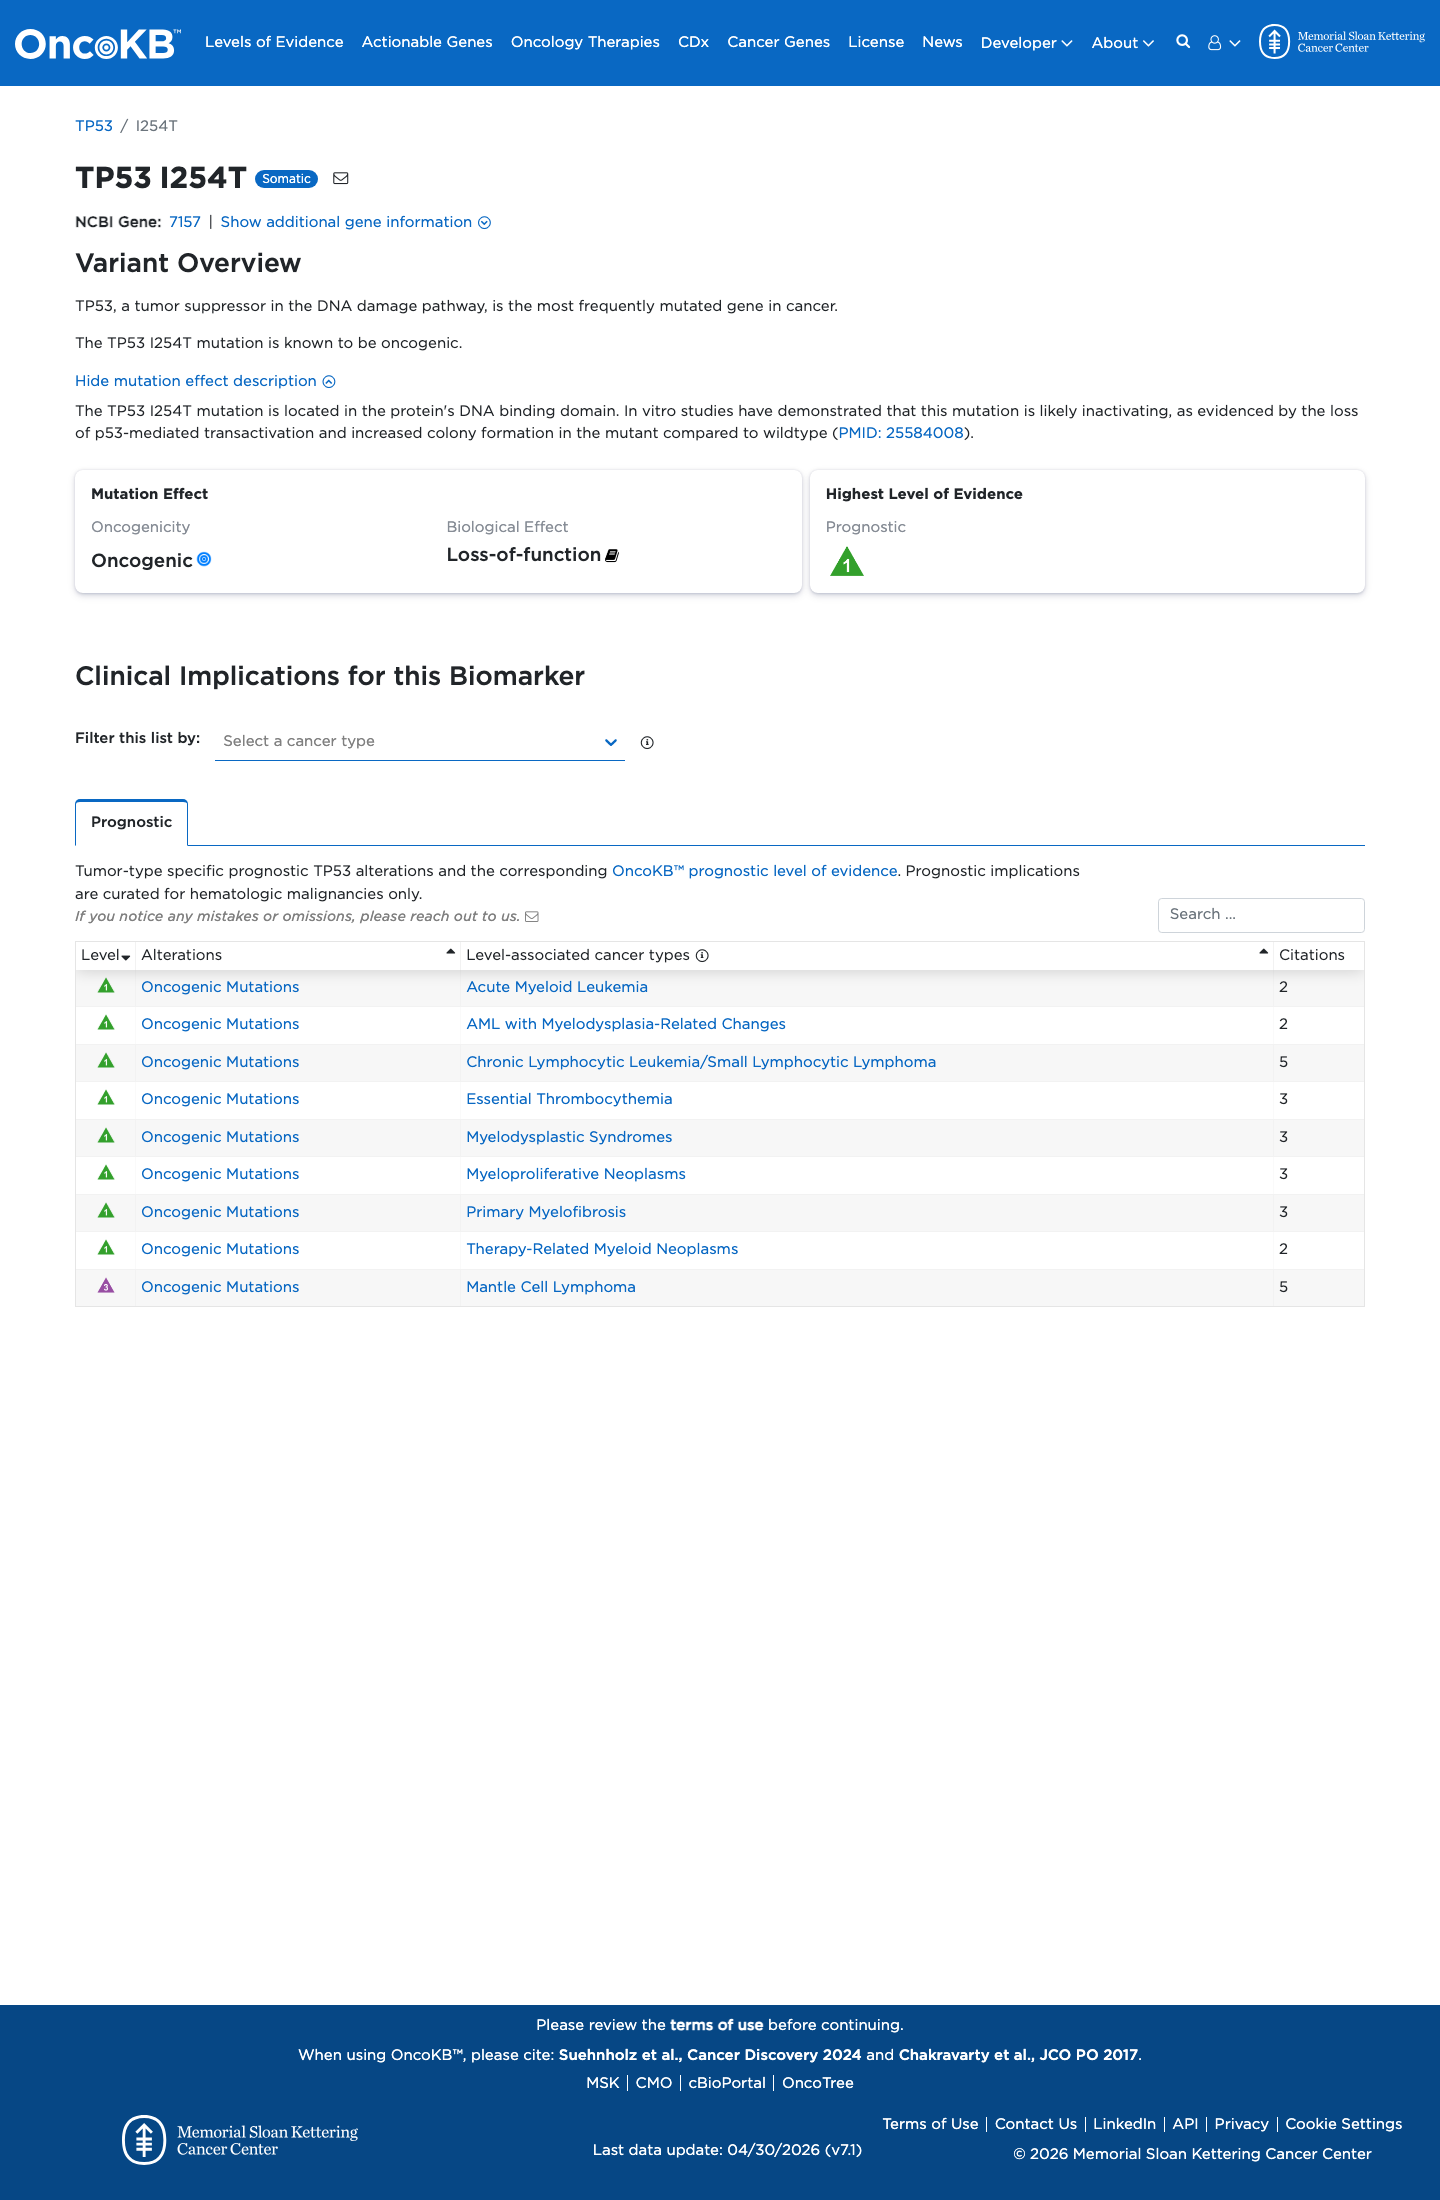
Task: Open Suehnholz et al., Cancer Discovery 2024 citation
Action: (x=710, y=2055)
